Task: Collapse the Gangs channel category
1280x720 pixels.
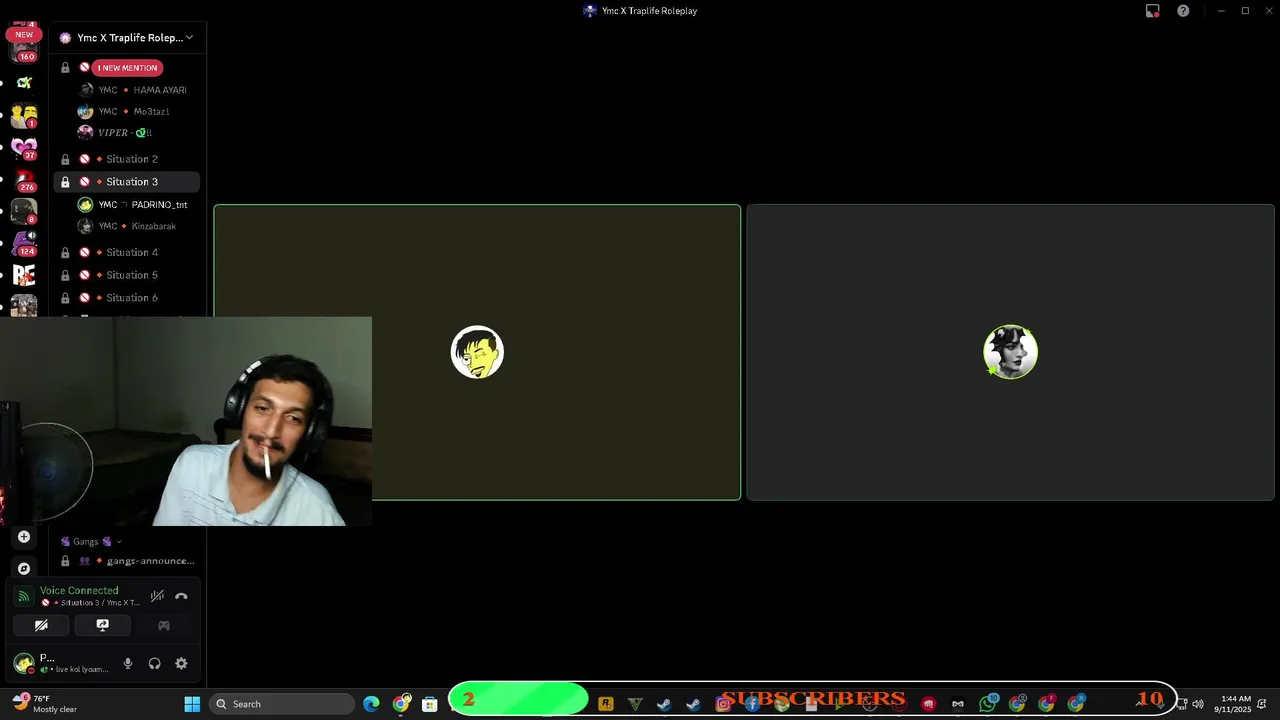Action: (x=91, y=542)
